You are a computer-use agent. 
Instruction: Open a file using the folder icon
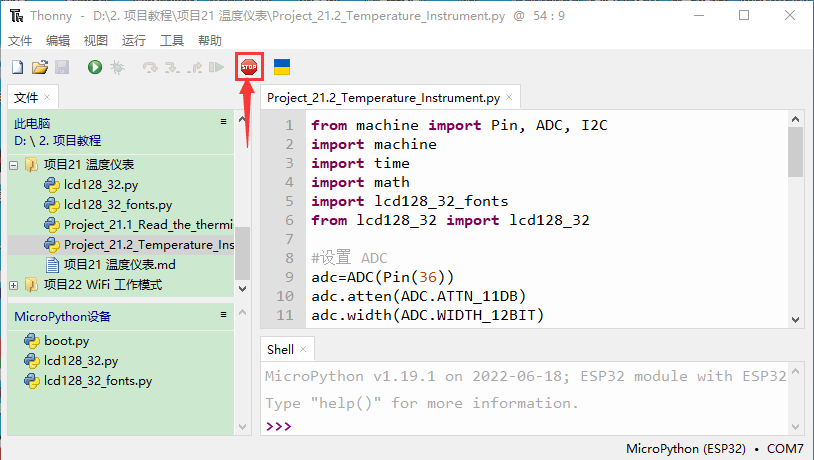click(x=40, y=67)
